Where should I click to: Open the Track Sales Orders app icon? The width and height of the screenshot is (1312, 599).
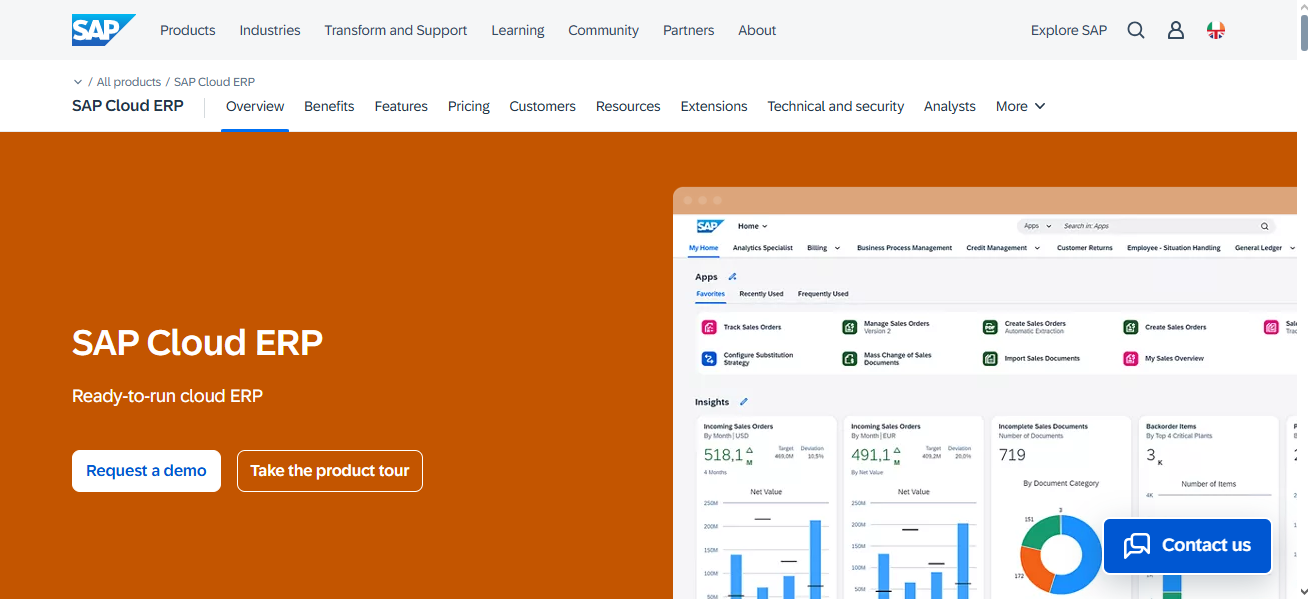click(x=710, y=327)
